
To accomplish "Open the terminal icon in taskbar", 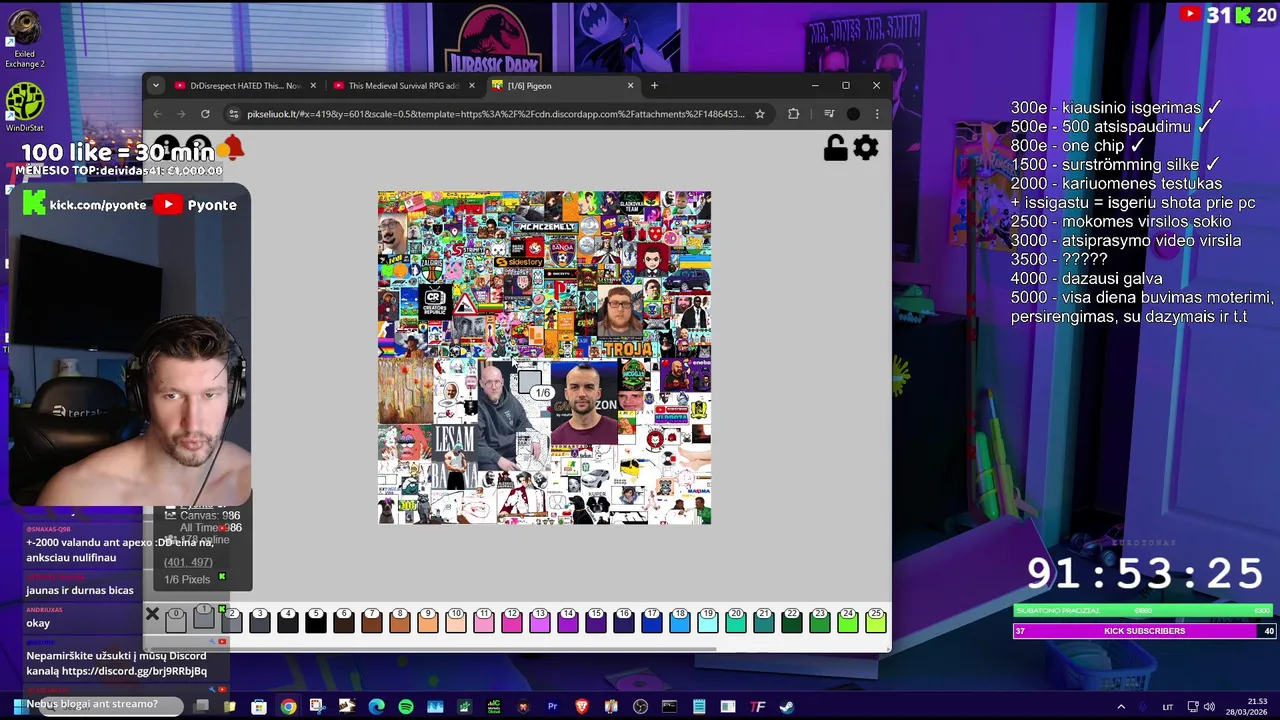I will point(669,707).
